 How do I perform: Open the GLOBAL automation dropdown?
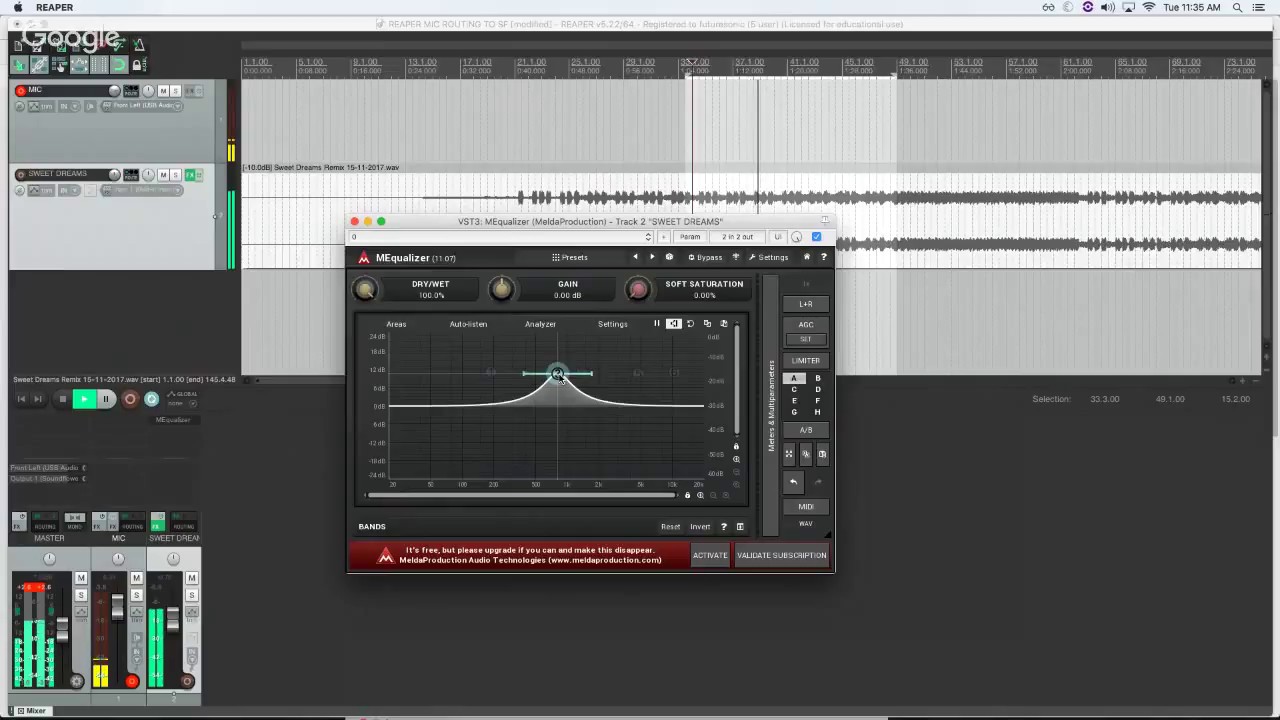click(183, 399)
